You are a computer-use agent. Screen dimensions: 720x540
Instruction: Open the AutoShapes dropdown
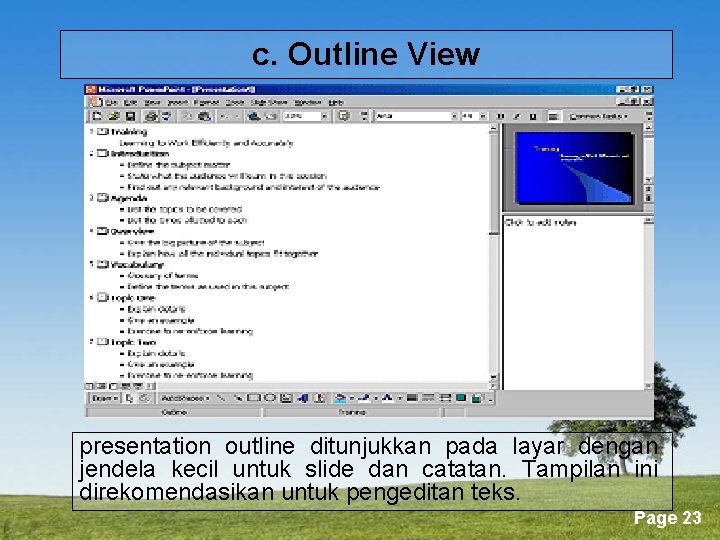pos(185,398)
